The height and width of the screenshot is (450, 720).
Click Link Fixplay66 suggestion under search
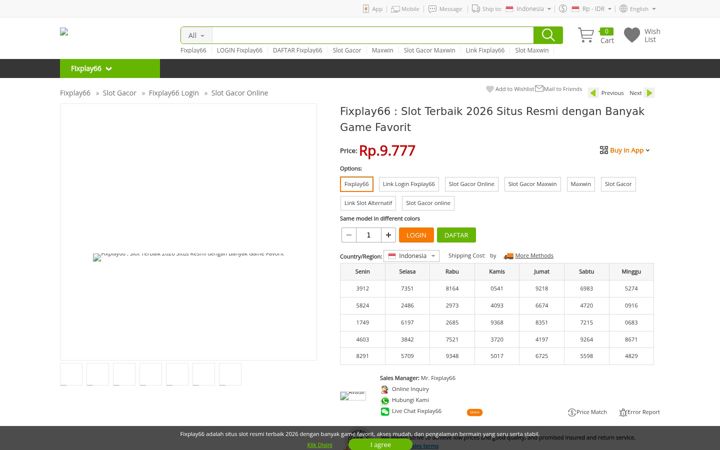tap(485, 51)
